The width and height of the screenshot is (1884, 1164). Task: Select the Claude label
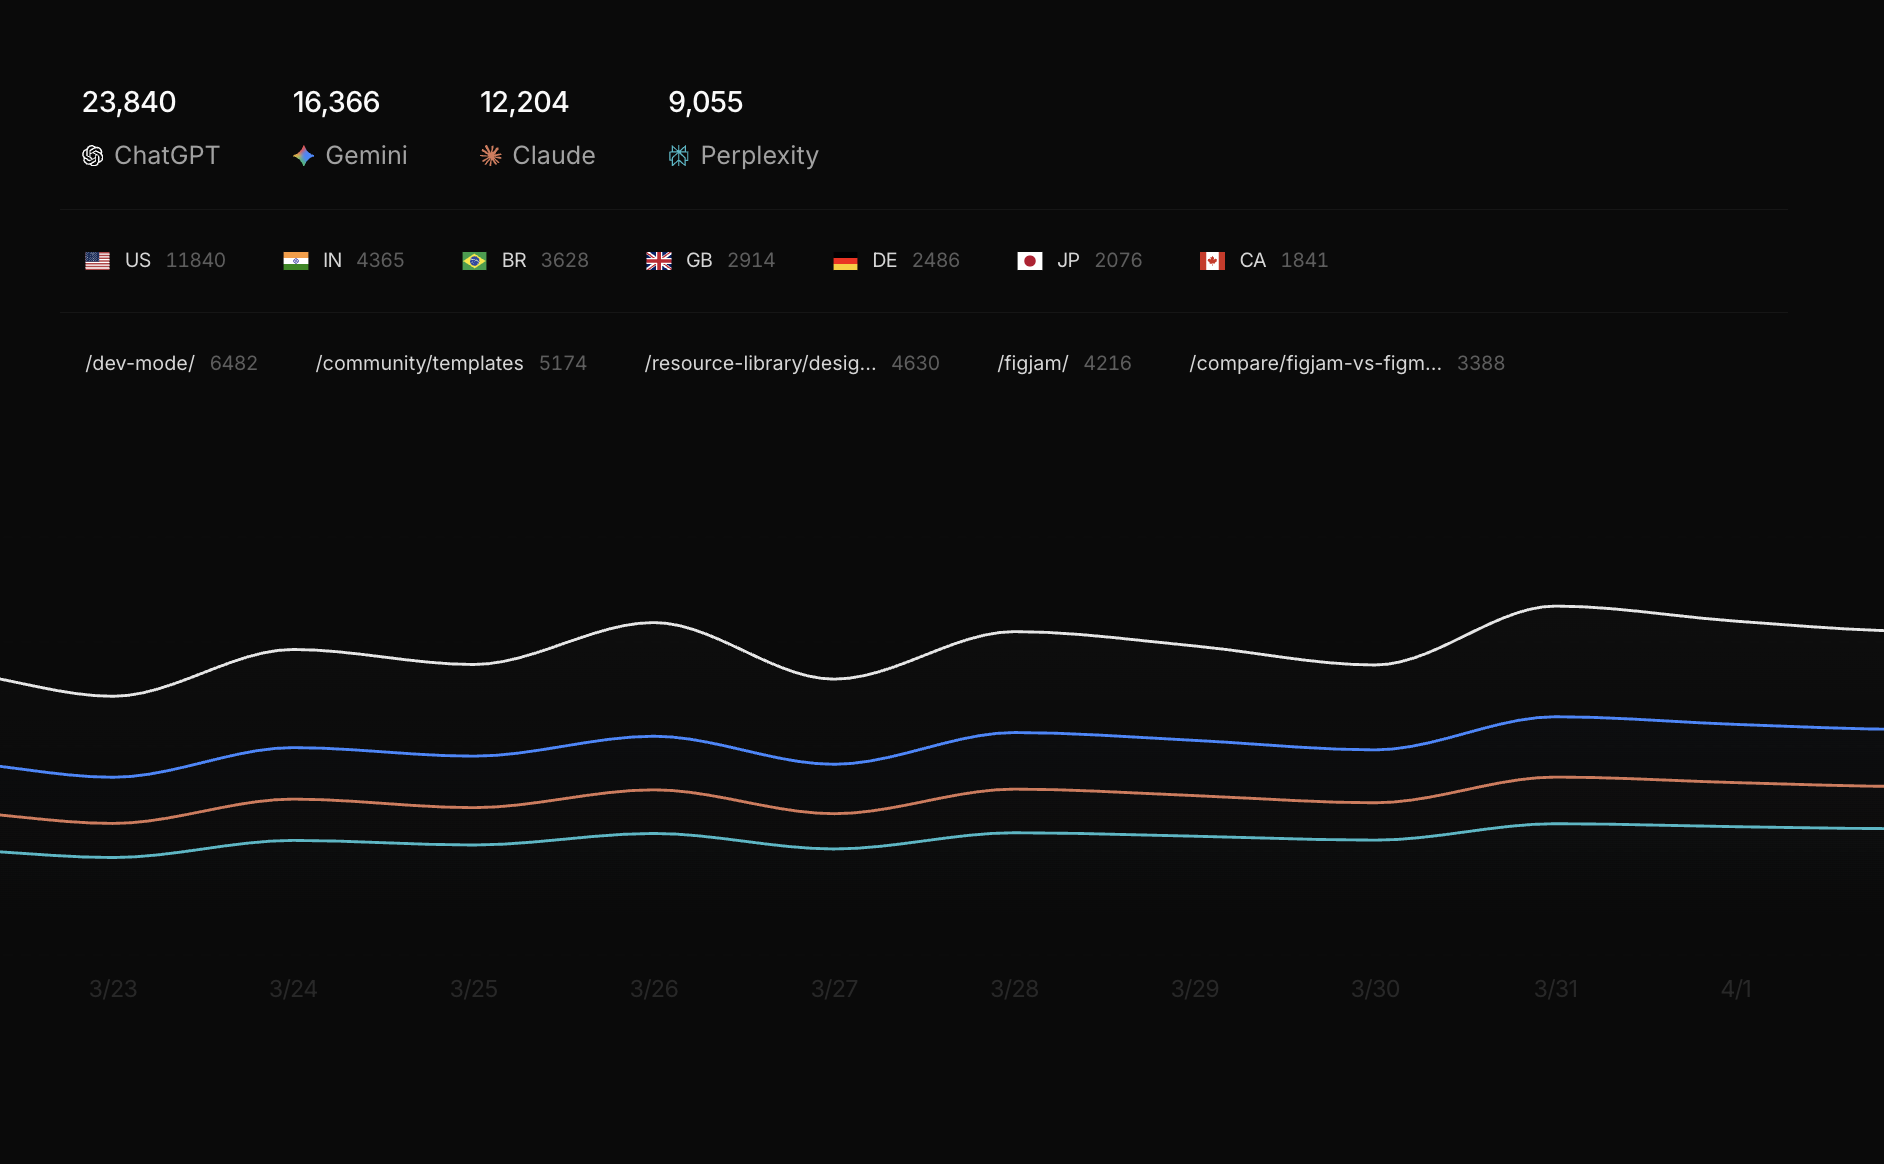[554, 156]
